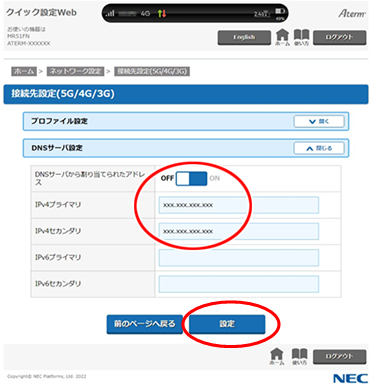Check the green and red data transfer arrows

pyautogui.click(x=162, y=13)
